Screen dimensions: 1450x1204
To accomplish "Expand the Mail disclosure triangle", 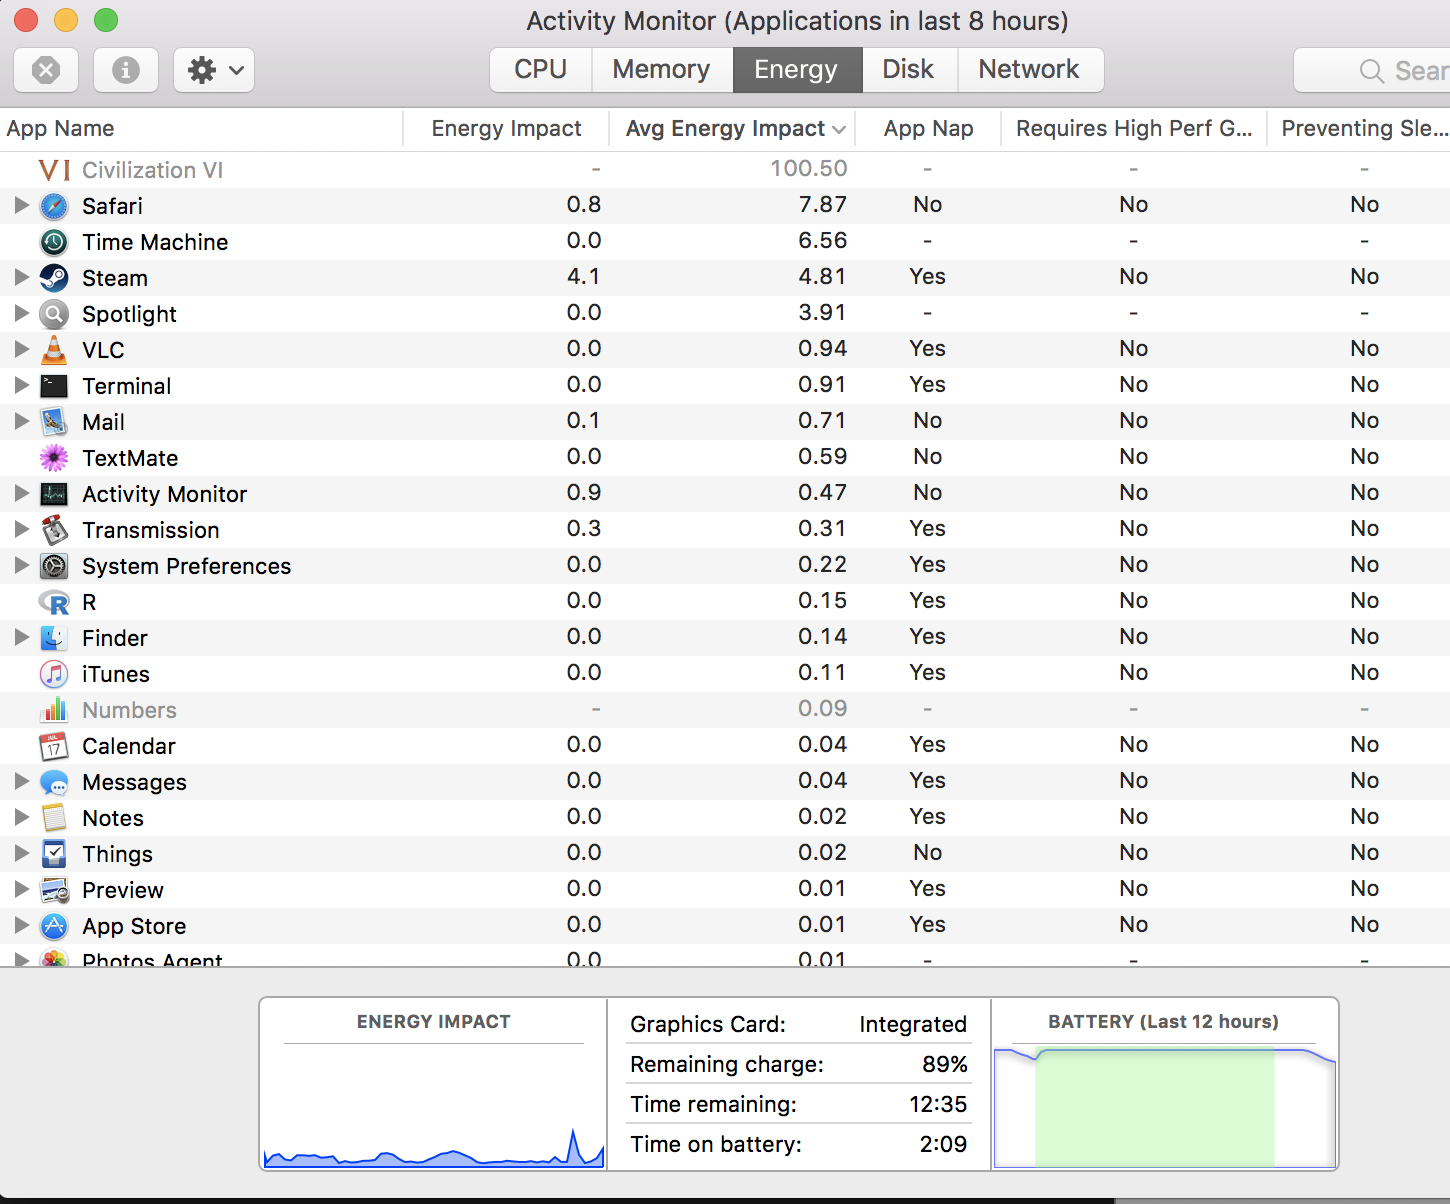I will 21,421.
